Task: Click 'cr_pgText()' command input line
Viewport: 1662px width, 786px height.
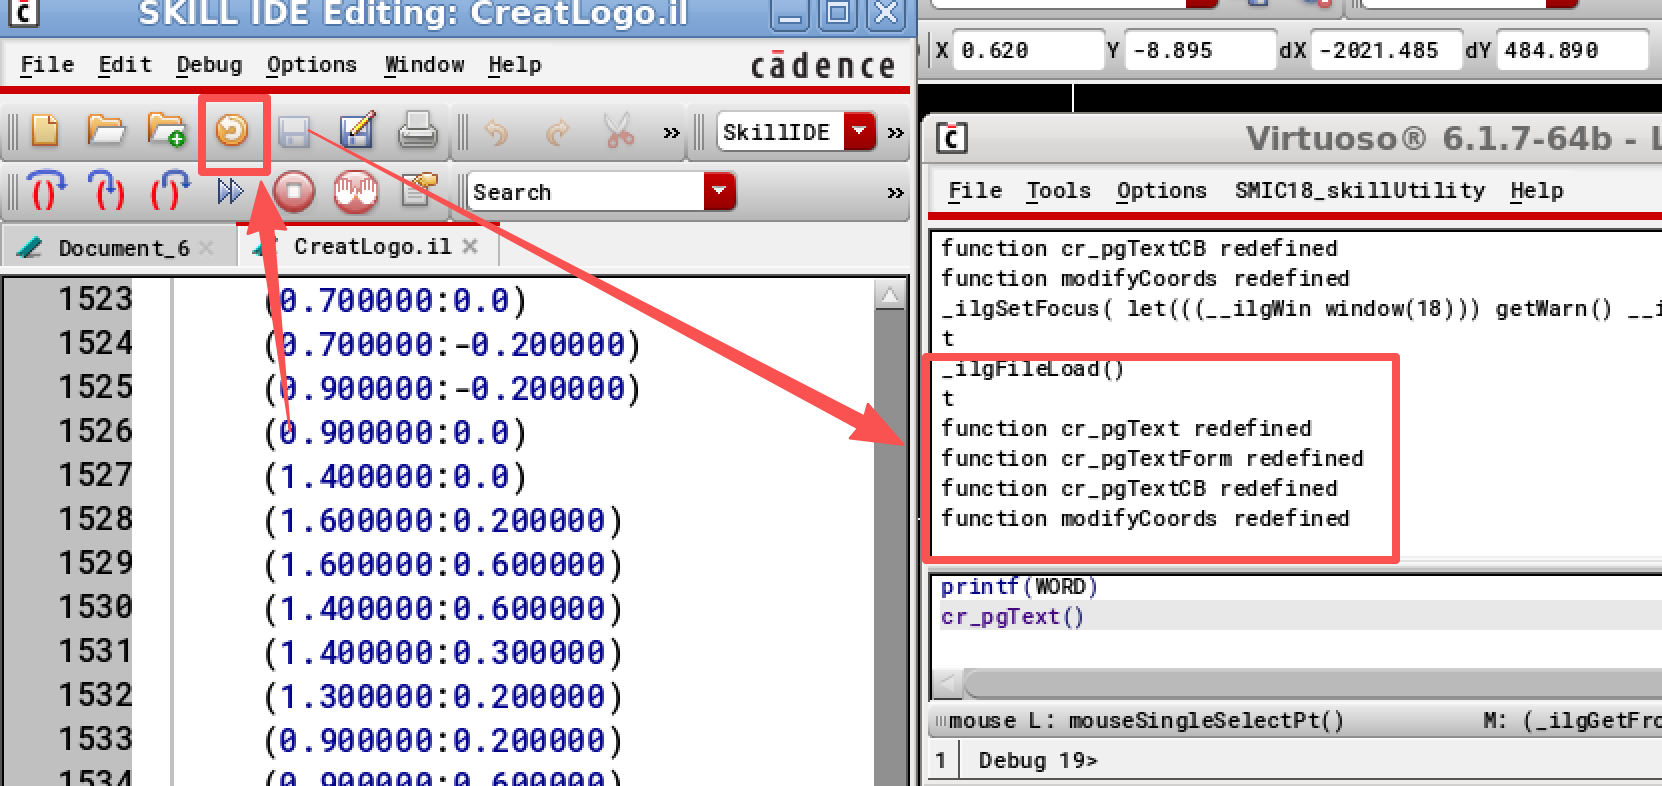Action: click(1012, 617)
